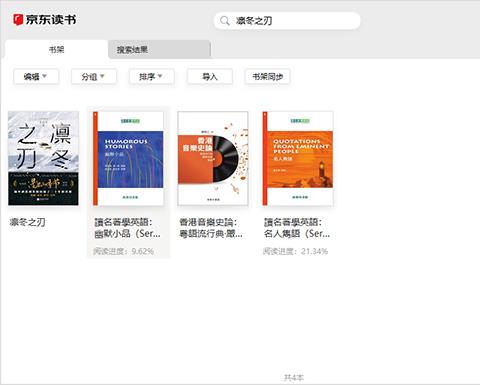
Task: Open the Quotations from Eminent People cover
Action: [298, 158]
